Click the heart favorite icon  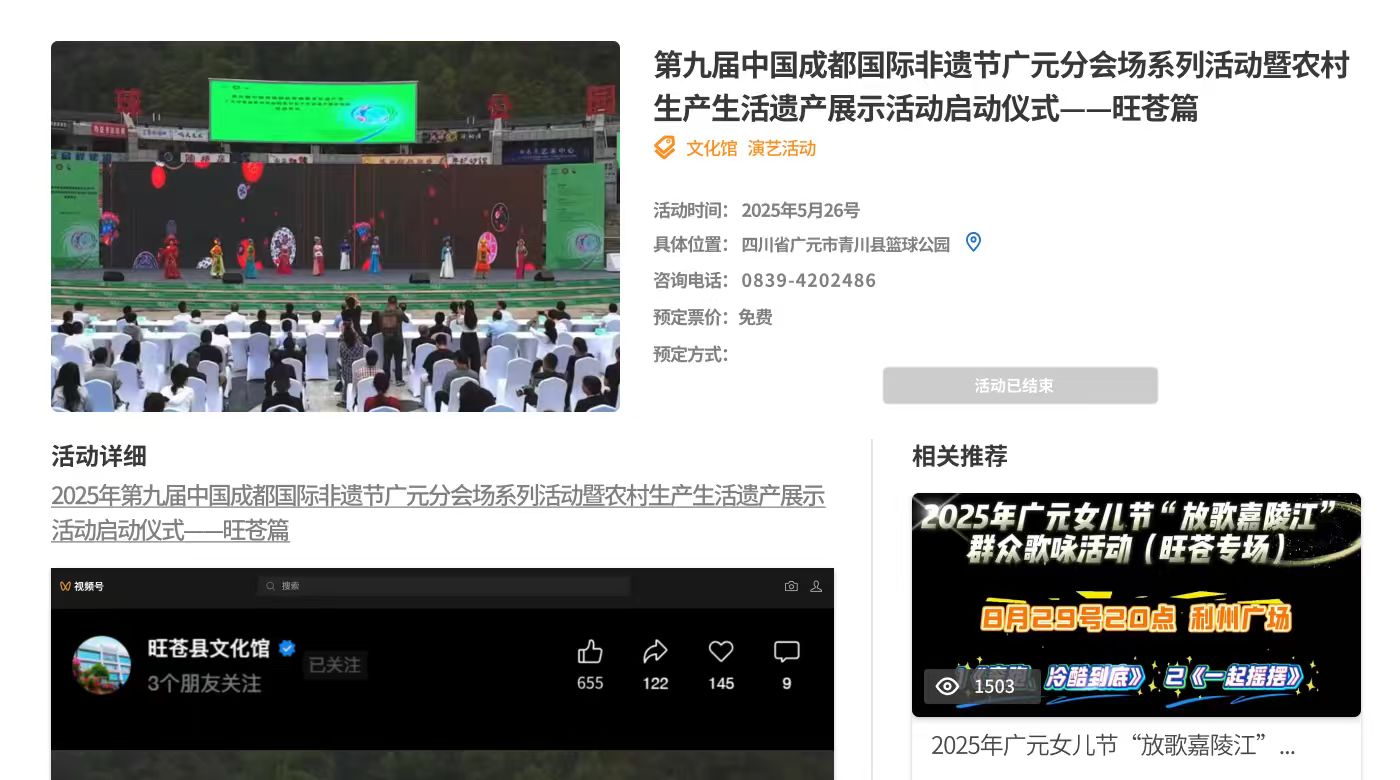(x=721, y=653)
